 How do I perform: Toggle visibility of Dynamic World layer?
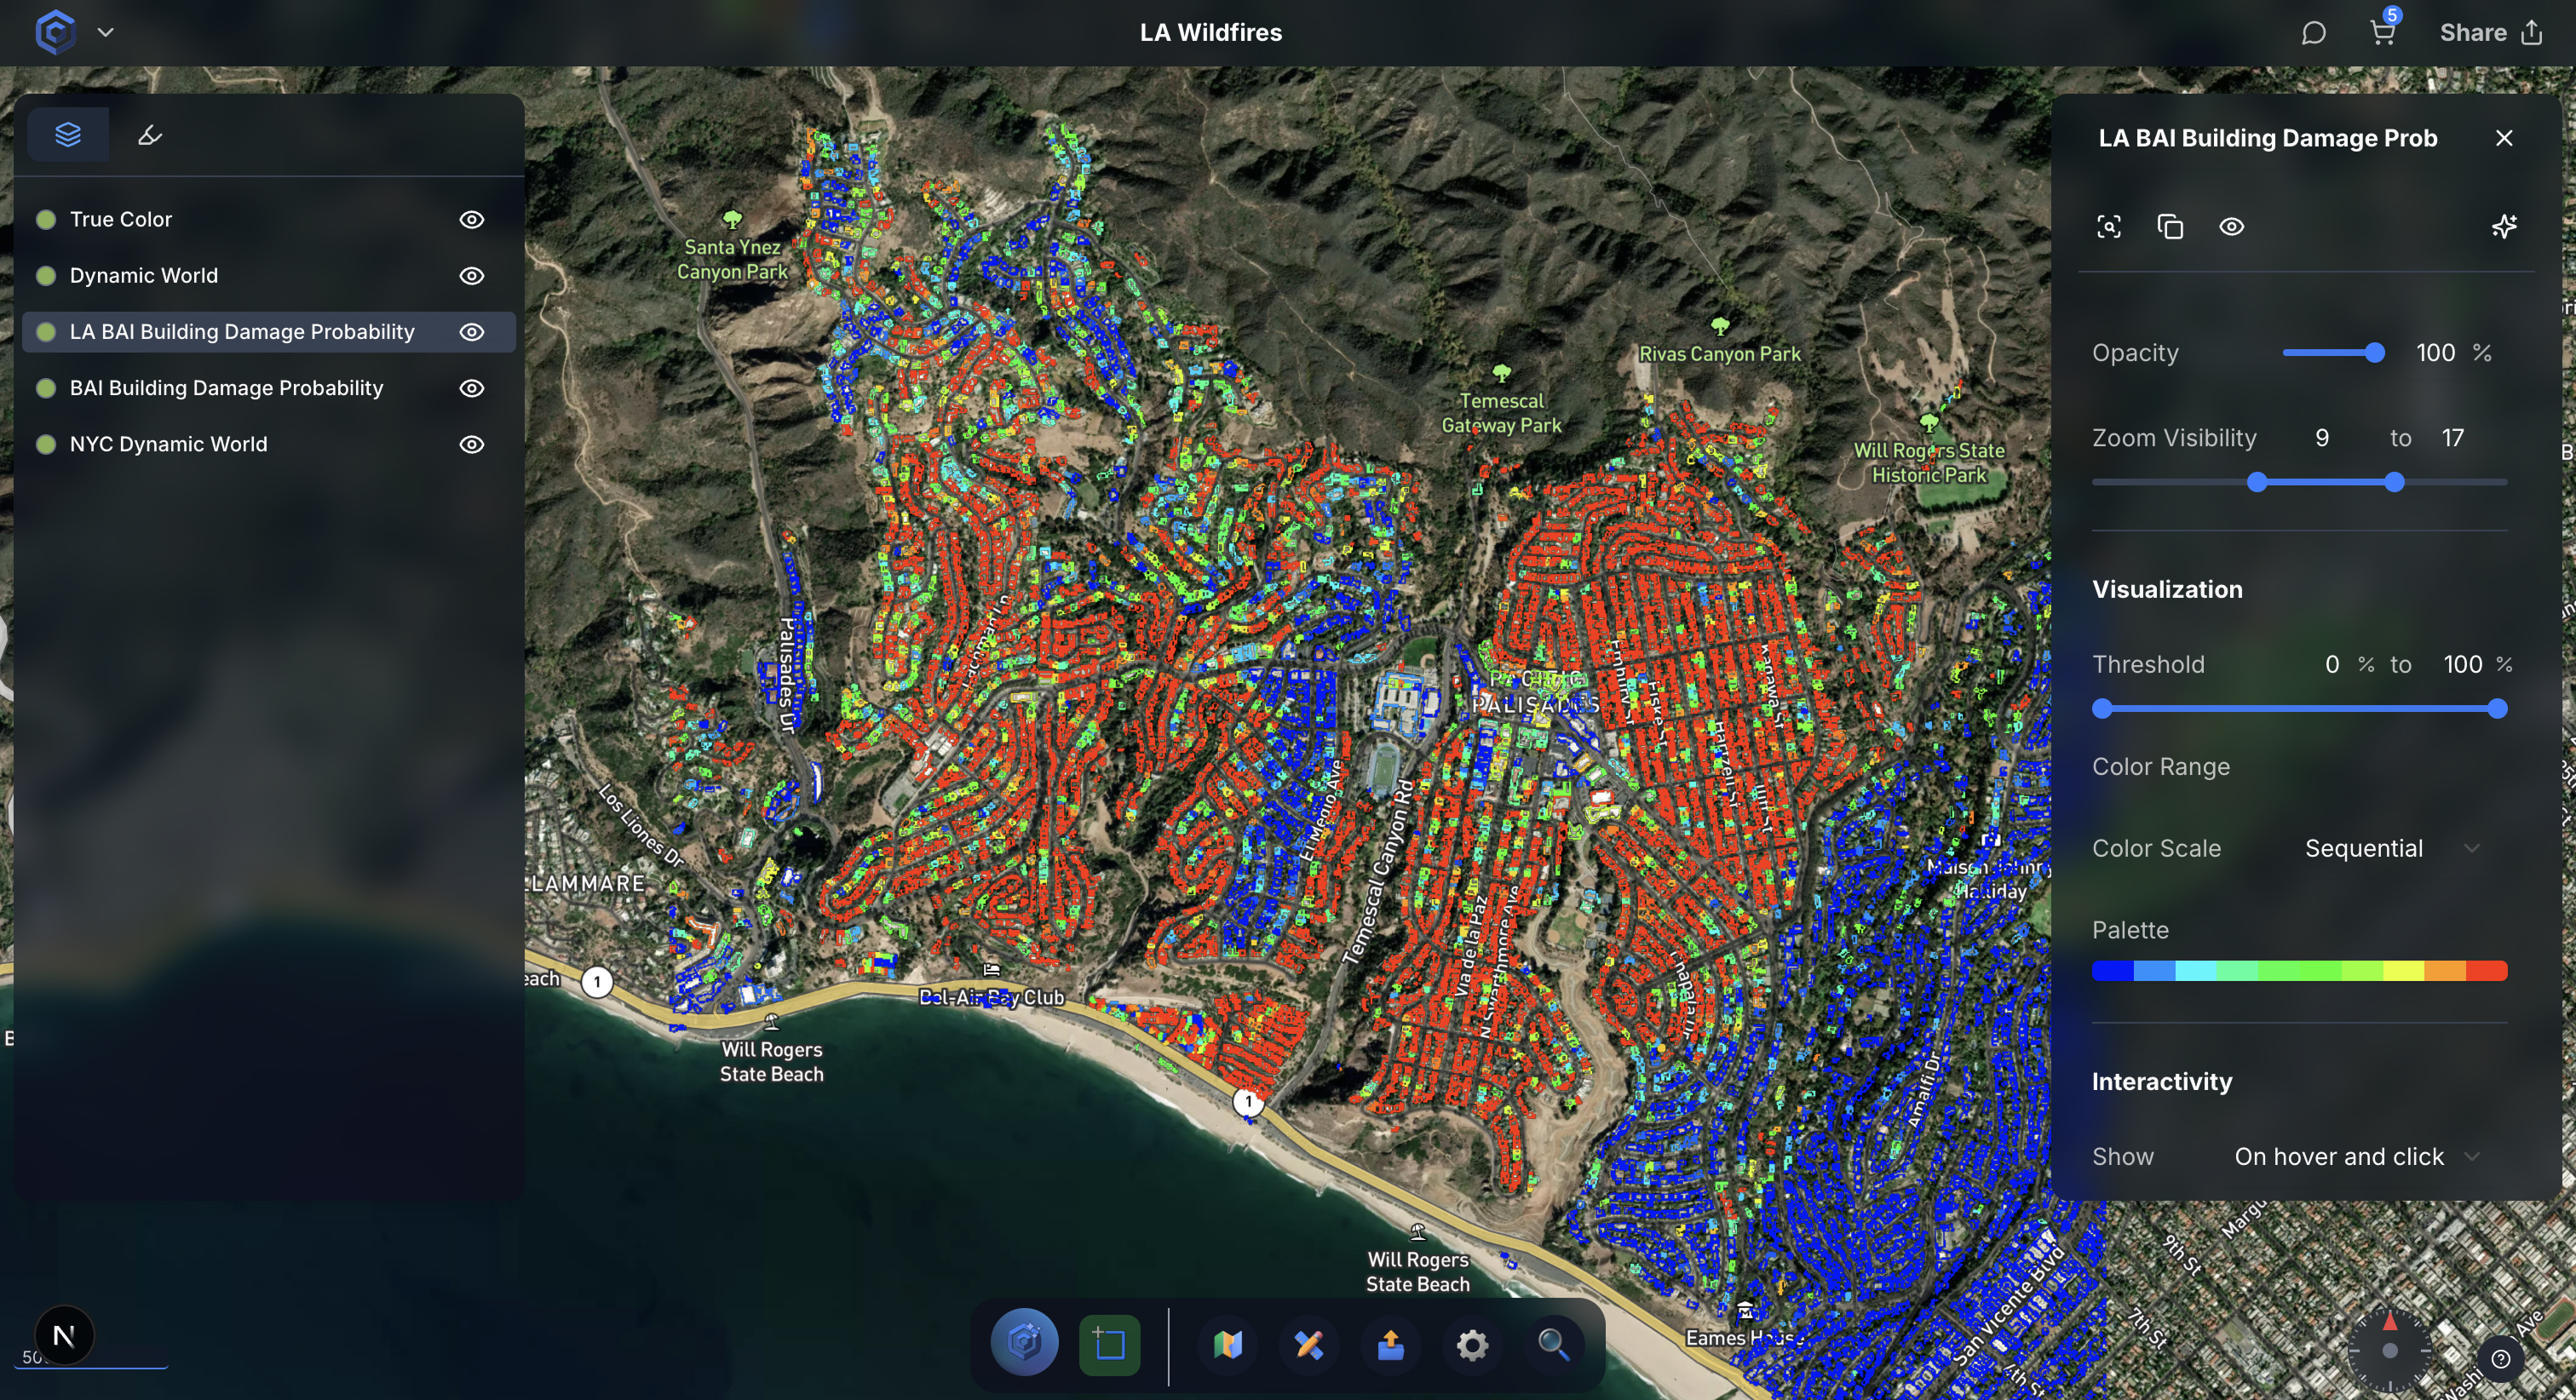[x=471, y=276]
